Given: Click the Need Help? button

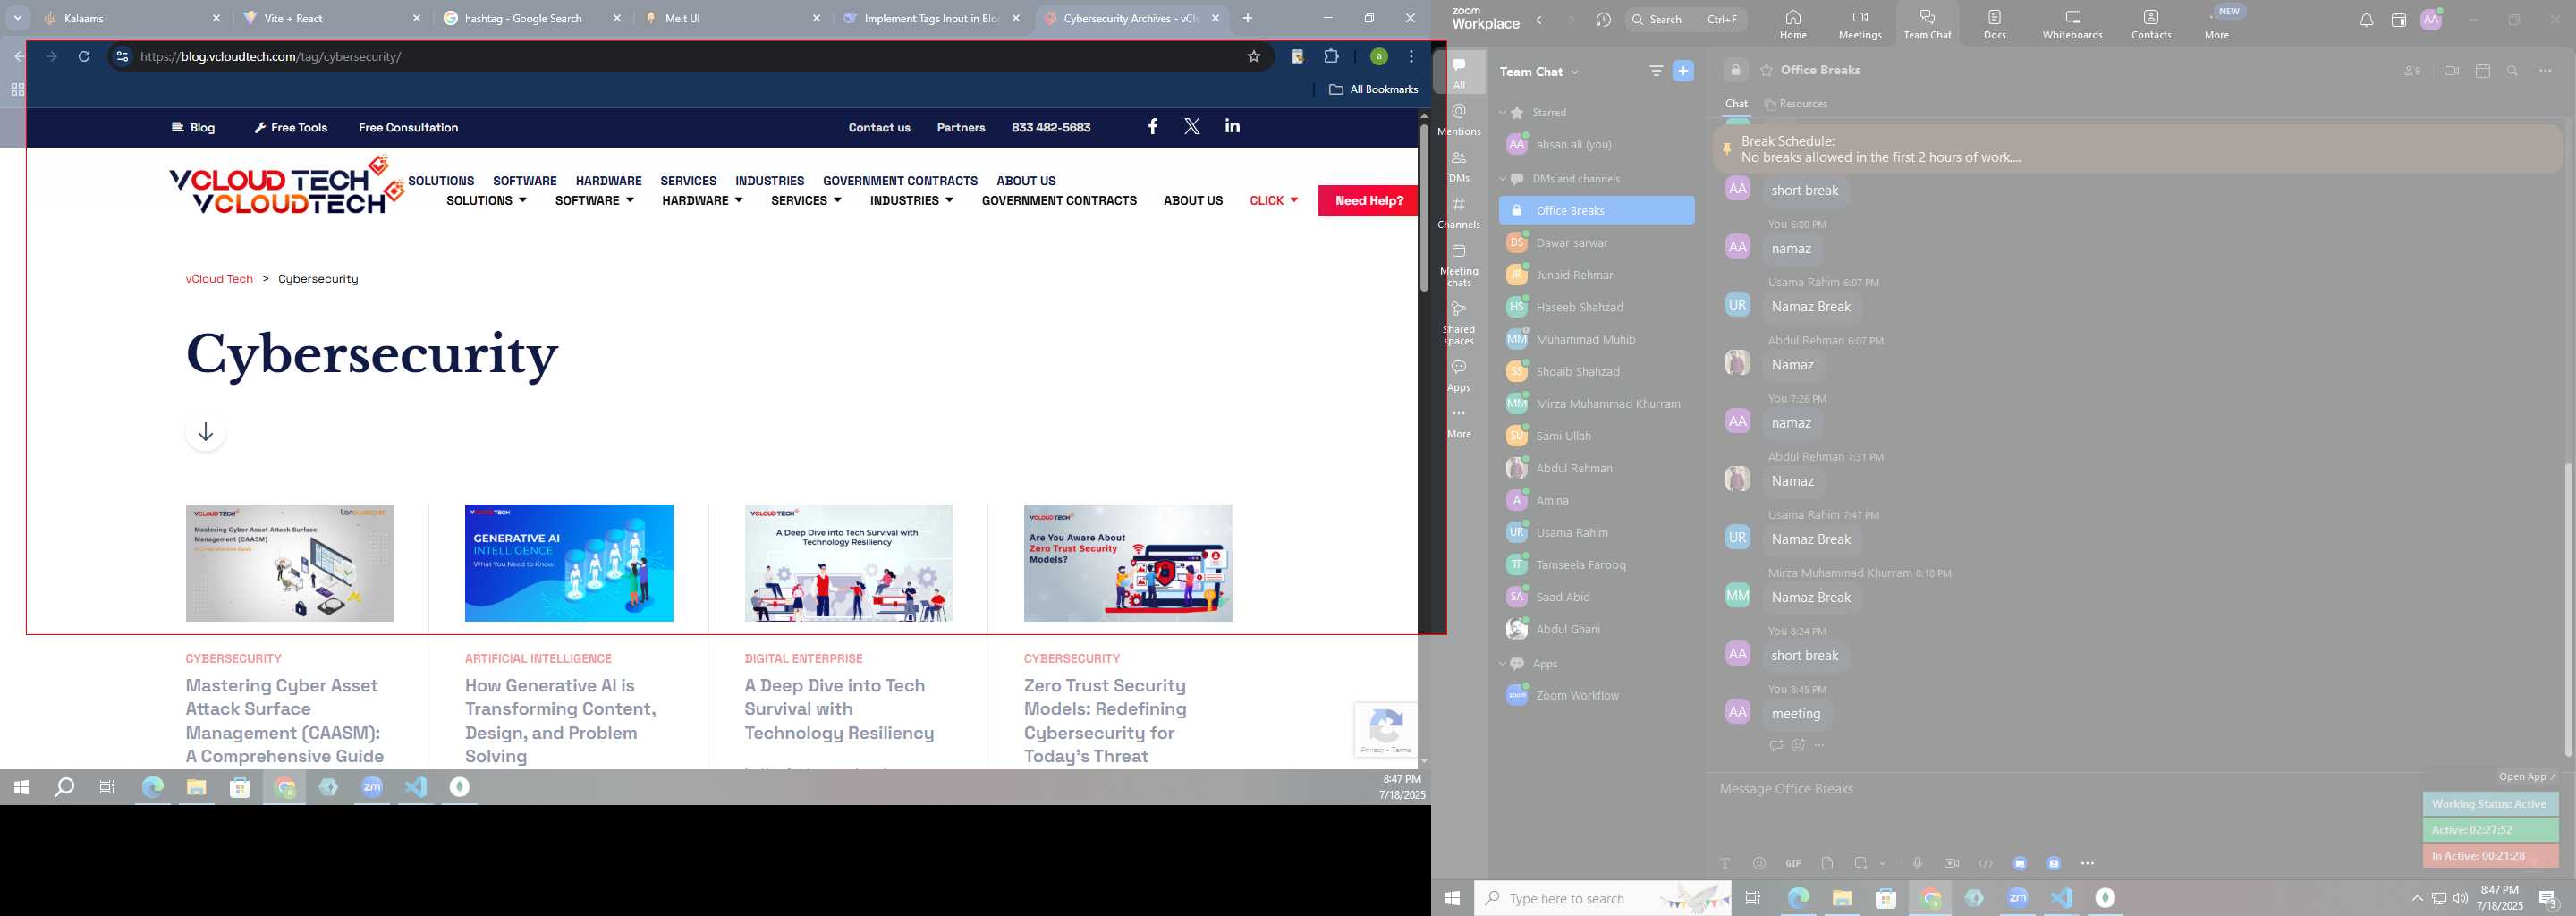Looking at the screenshot, I should pyautogui.click(x=1368, y=200).
